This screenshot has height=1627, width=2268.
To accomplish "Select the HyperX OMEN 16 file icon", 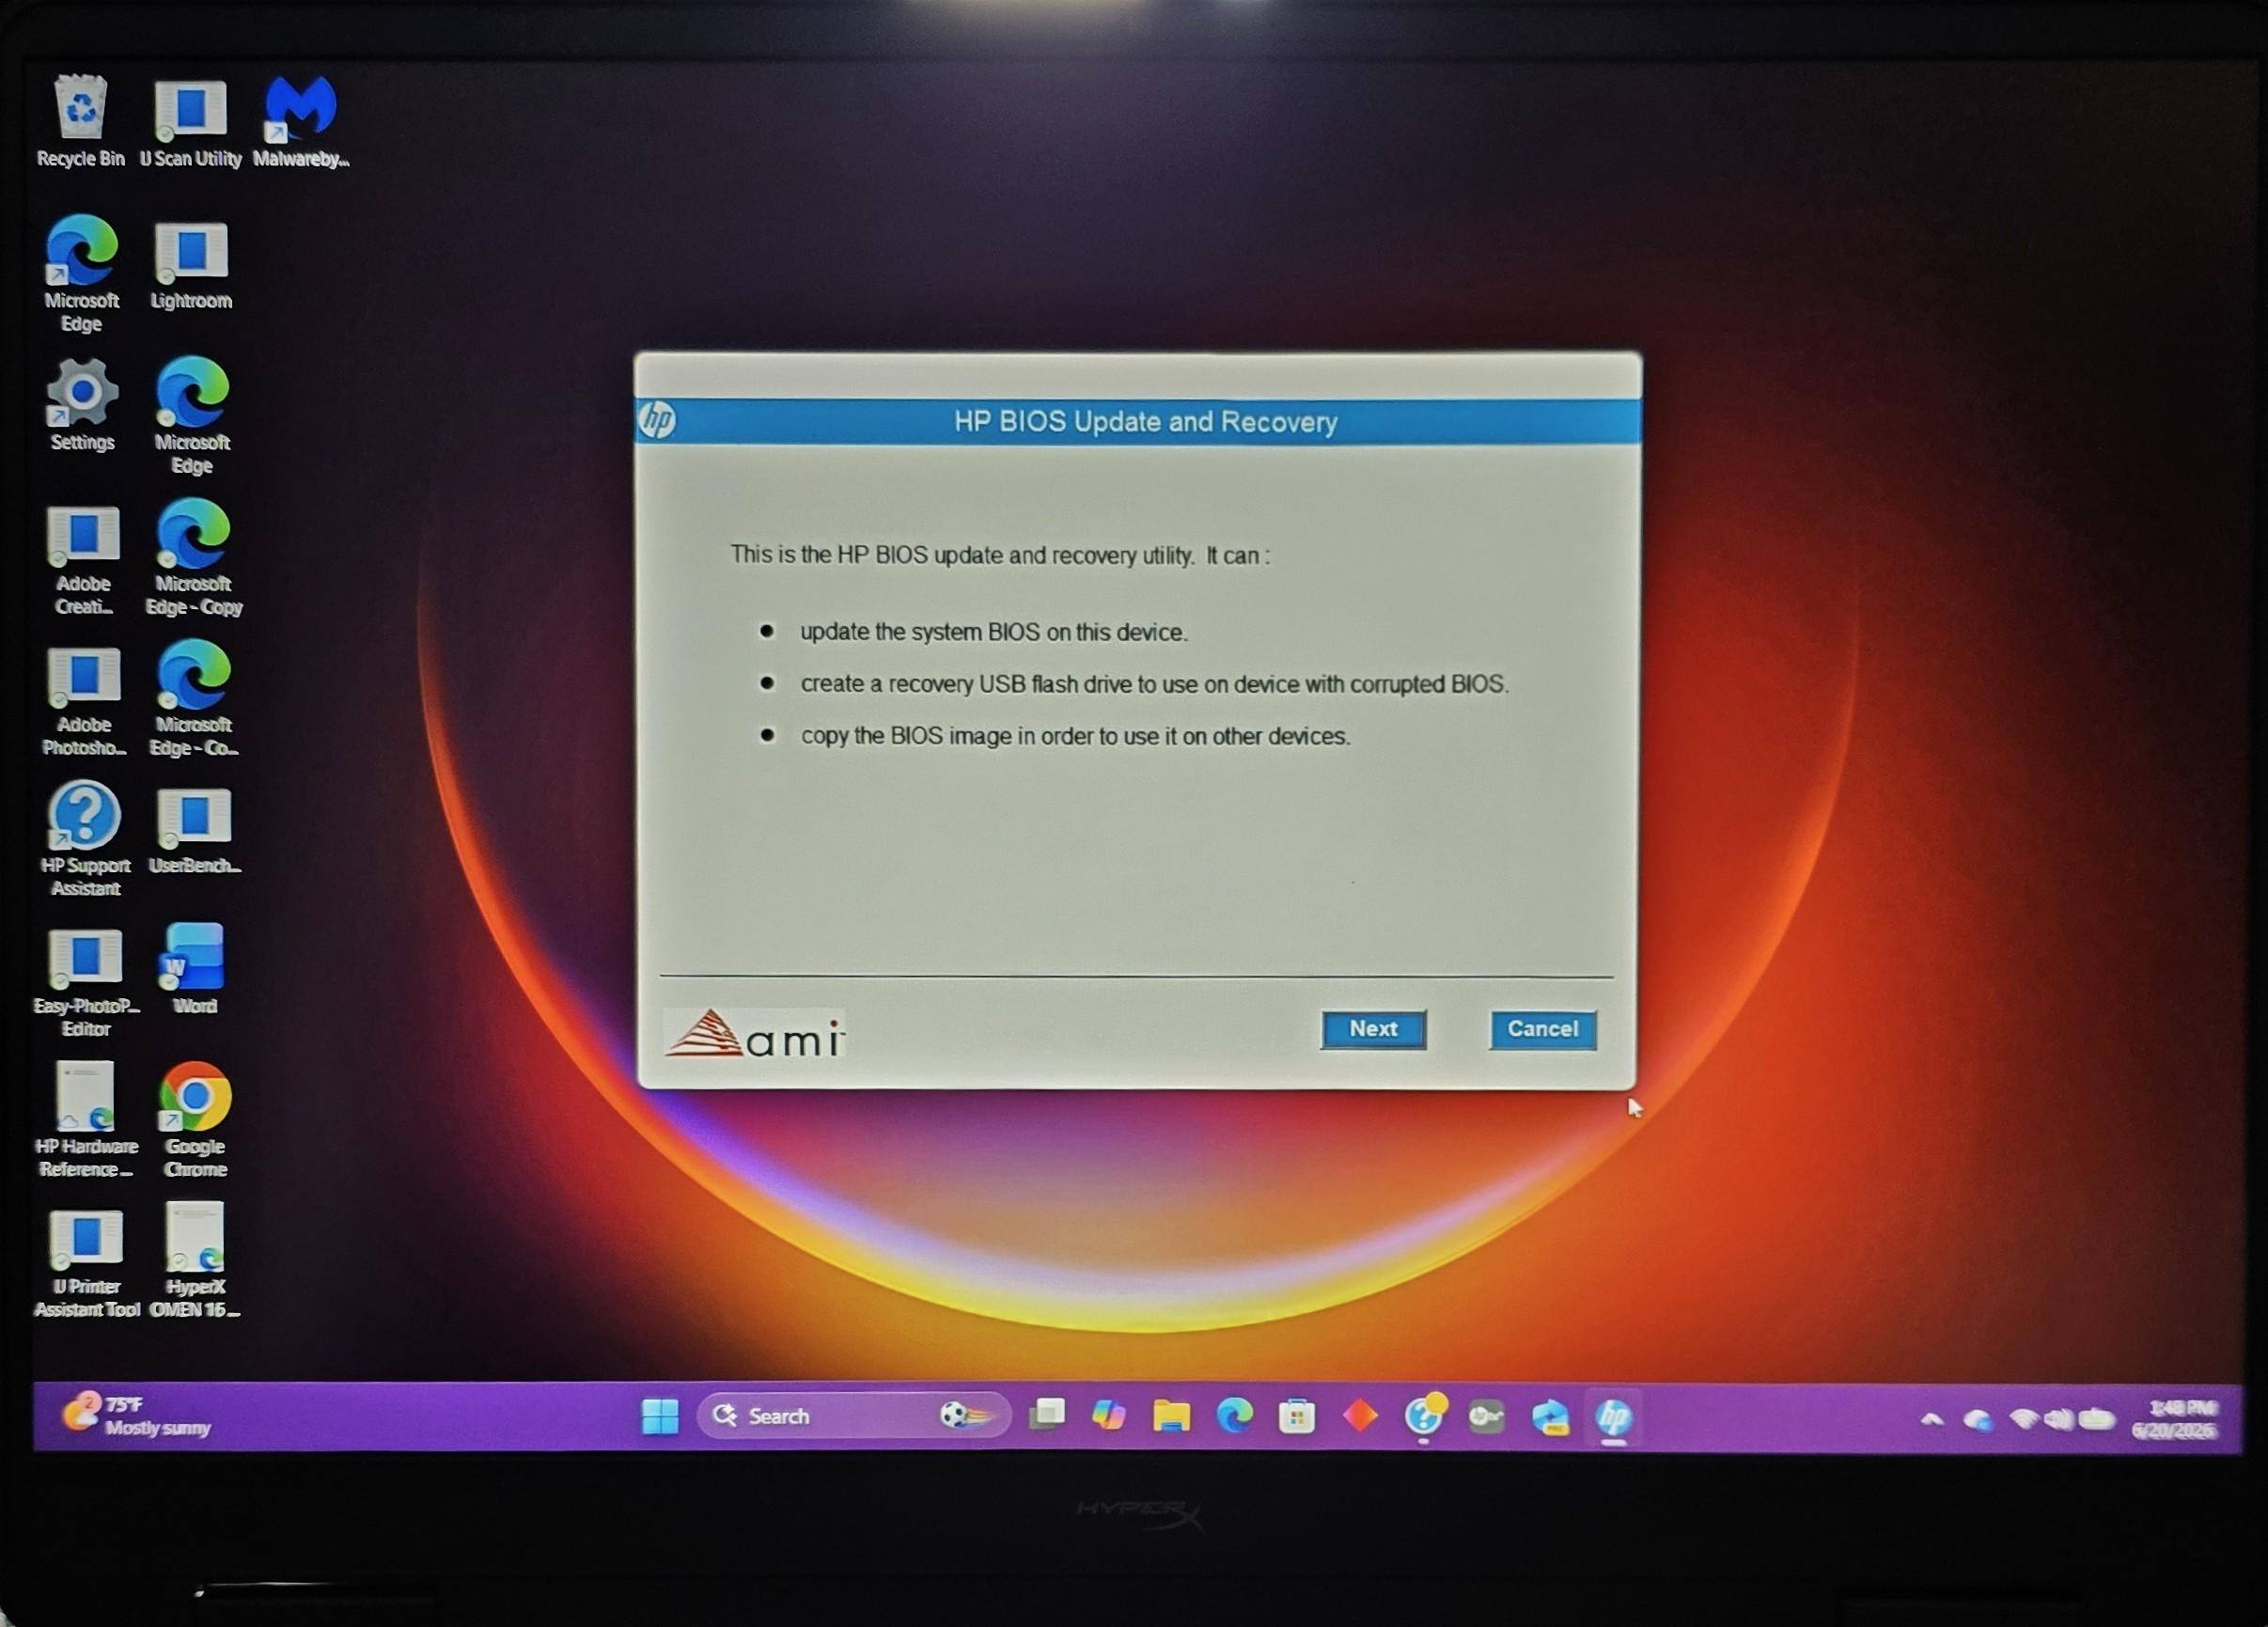I will tap(195, 1260).
